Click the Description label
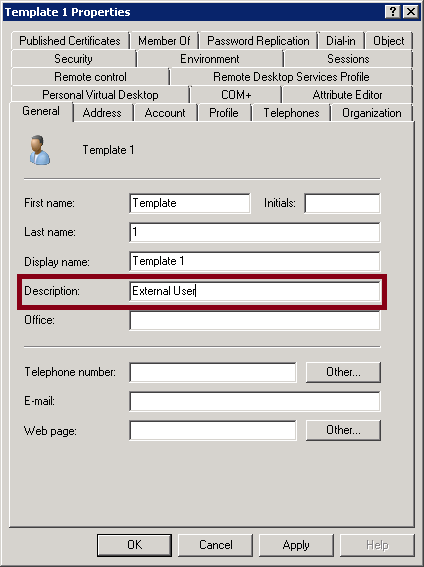Viewport: 424px width, 567px height. 52,291
